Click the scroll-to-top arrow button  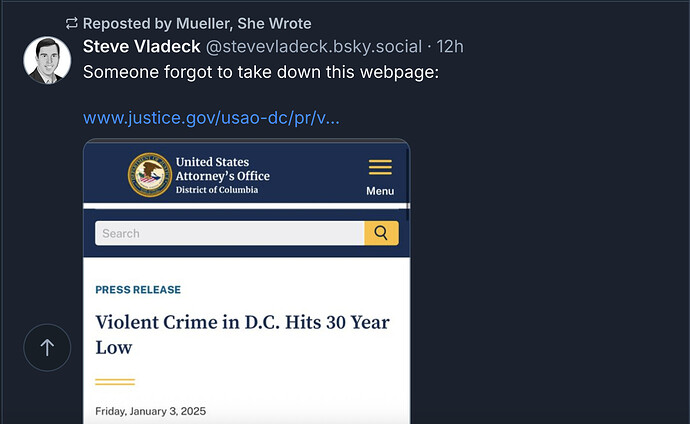(x=47, y=348)
